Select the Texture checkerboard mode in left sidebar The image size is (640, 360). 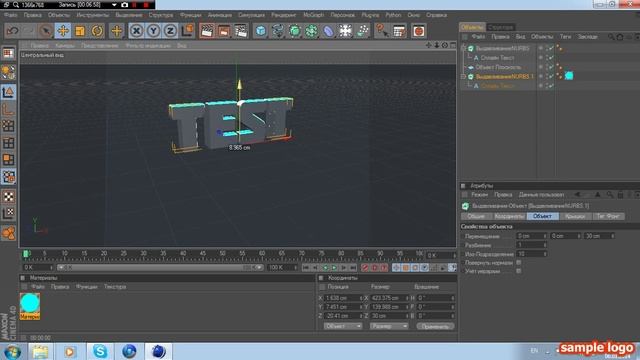pyautogui.click(x=8, y=197)
